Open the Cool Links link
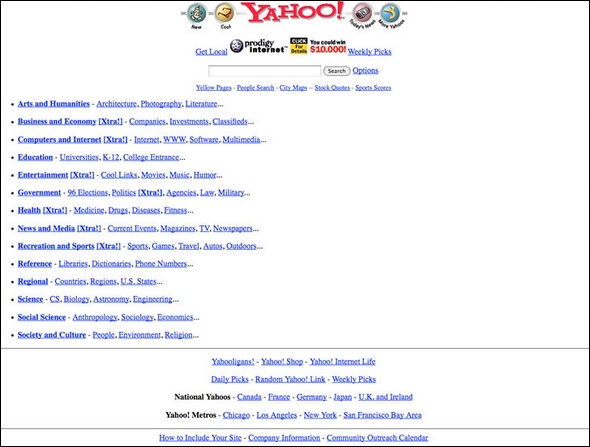Image resolution: width=590 pixels, height=447 pixels. coord(119,175)
